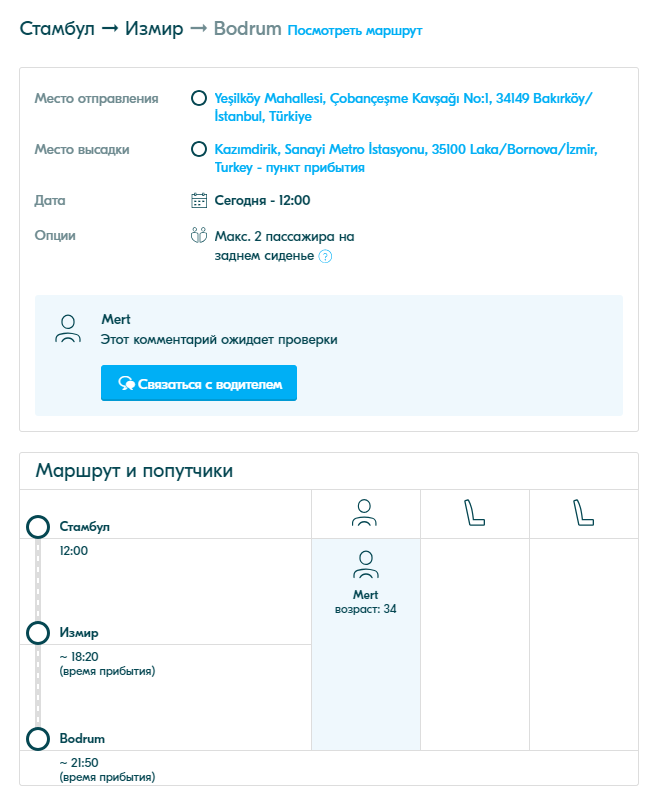
Task: Click the 'Маршрут и попутчики' heading
Action: coord(134,471)
